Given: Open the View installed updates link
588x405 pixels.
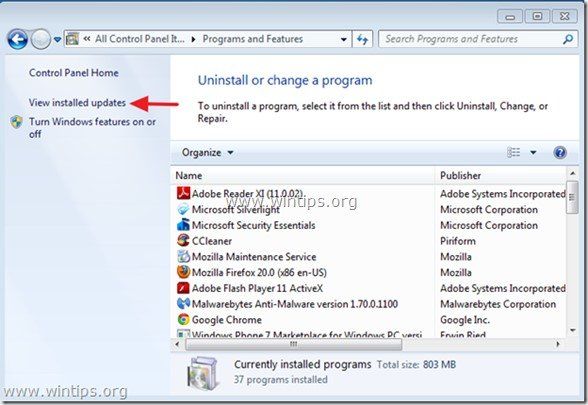Looking at the screenshot, I should point(77,103).
